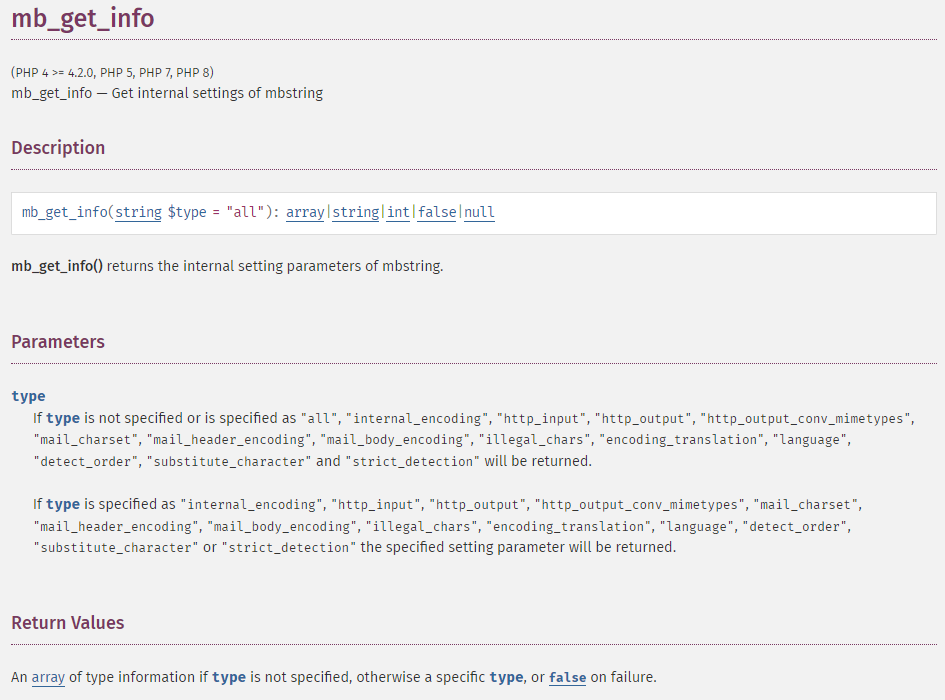Click 'false' link in Return Values text
Viewport: 945px width, 700px height.
click(567, 677)
